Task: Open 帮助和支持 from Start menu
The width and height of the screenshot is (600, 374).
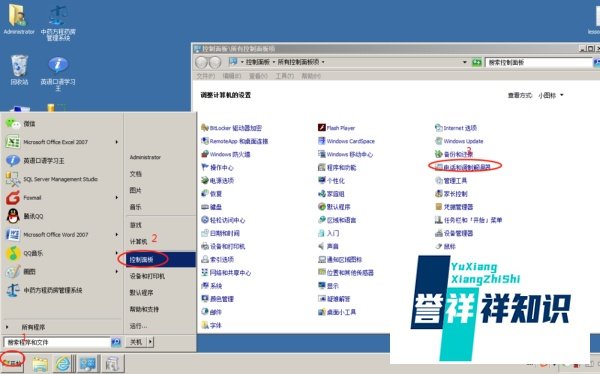Action: coord(144,309)
